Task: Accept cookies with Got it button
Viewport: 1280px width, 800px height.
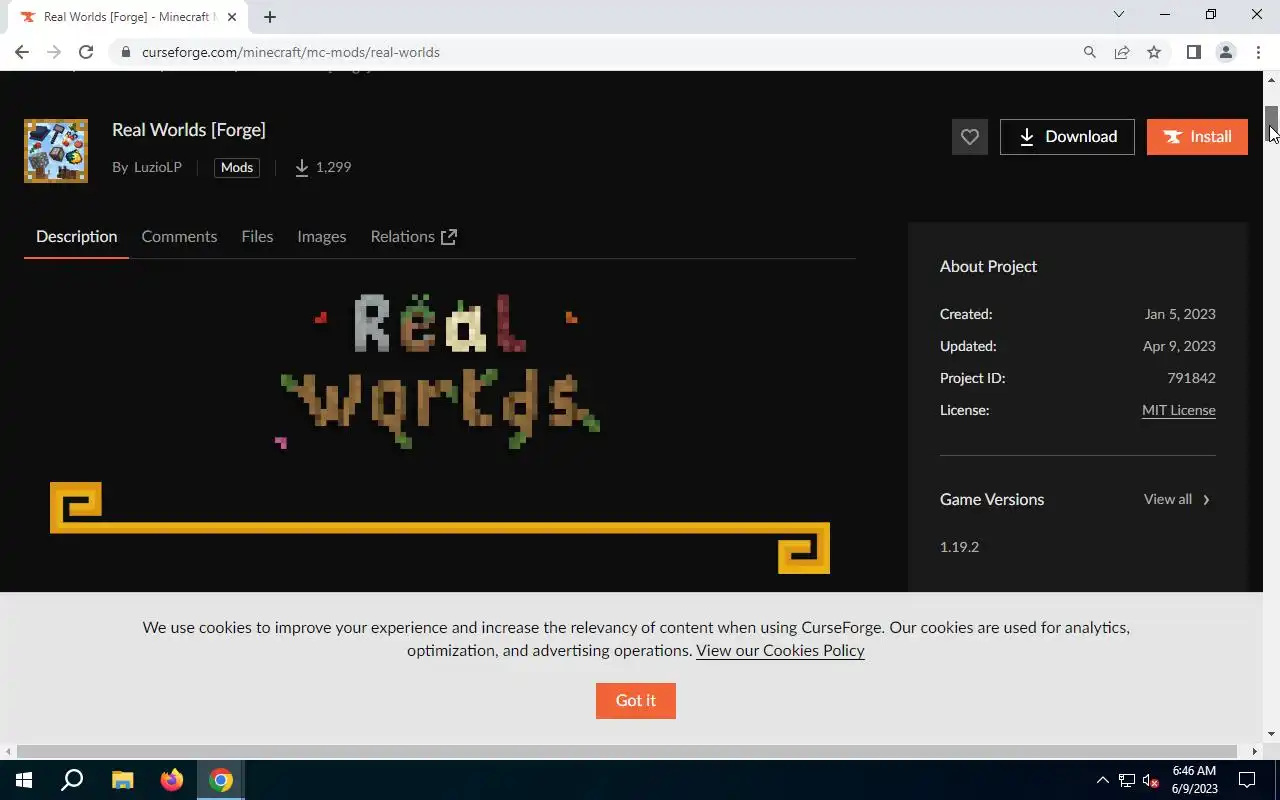Action: (x=636, y=700)
